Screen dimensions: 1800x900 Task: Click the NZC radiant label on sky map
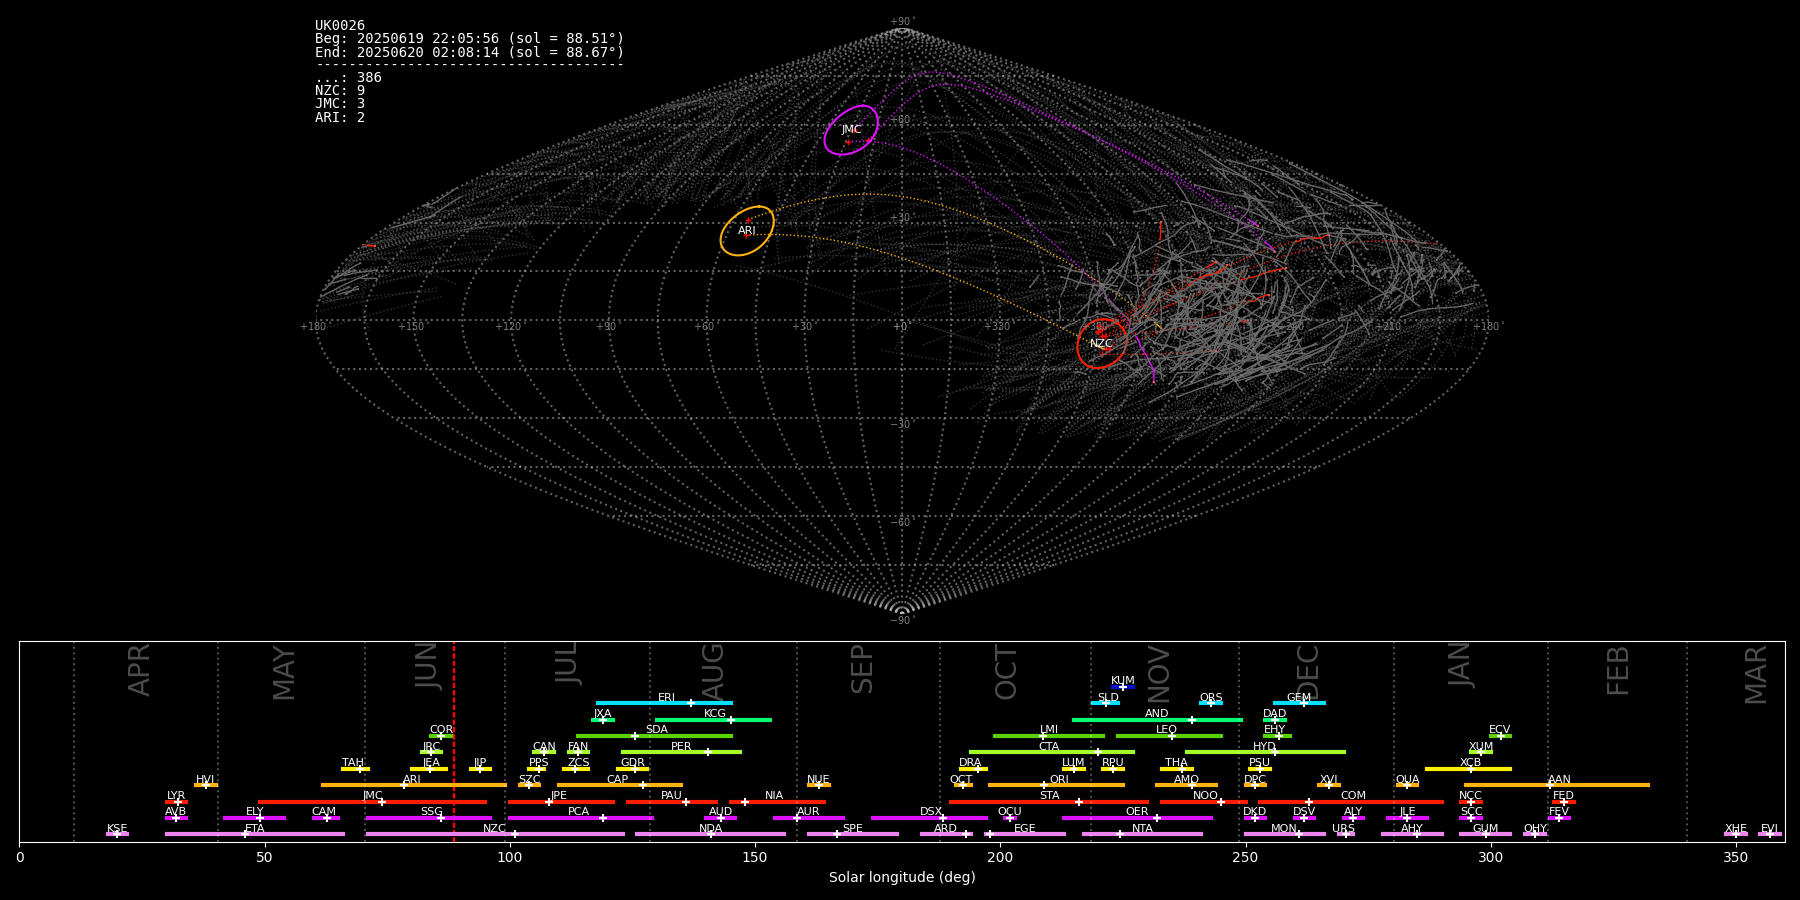point(1101,344)
